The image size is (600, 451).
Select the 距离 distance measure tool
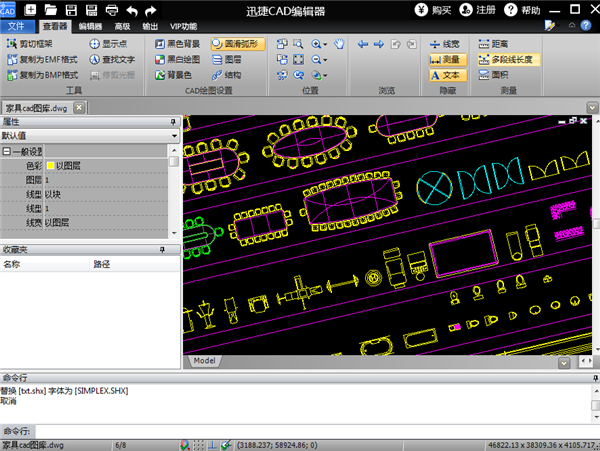tap(494, 44)
